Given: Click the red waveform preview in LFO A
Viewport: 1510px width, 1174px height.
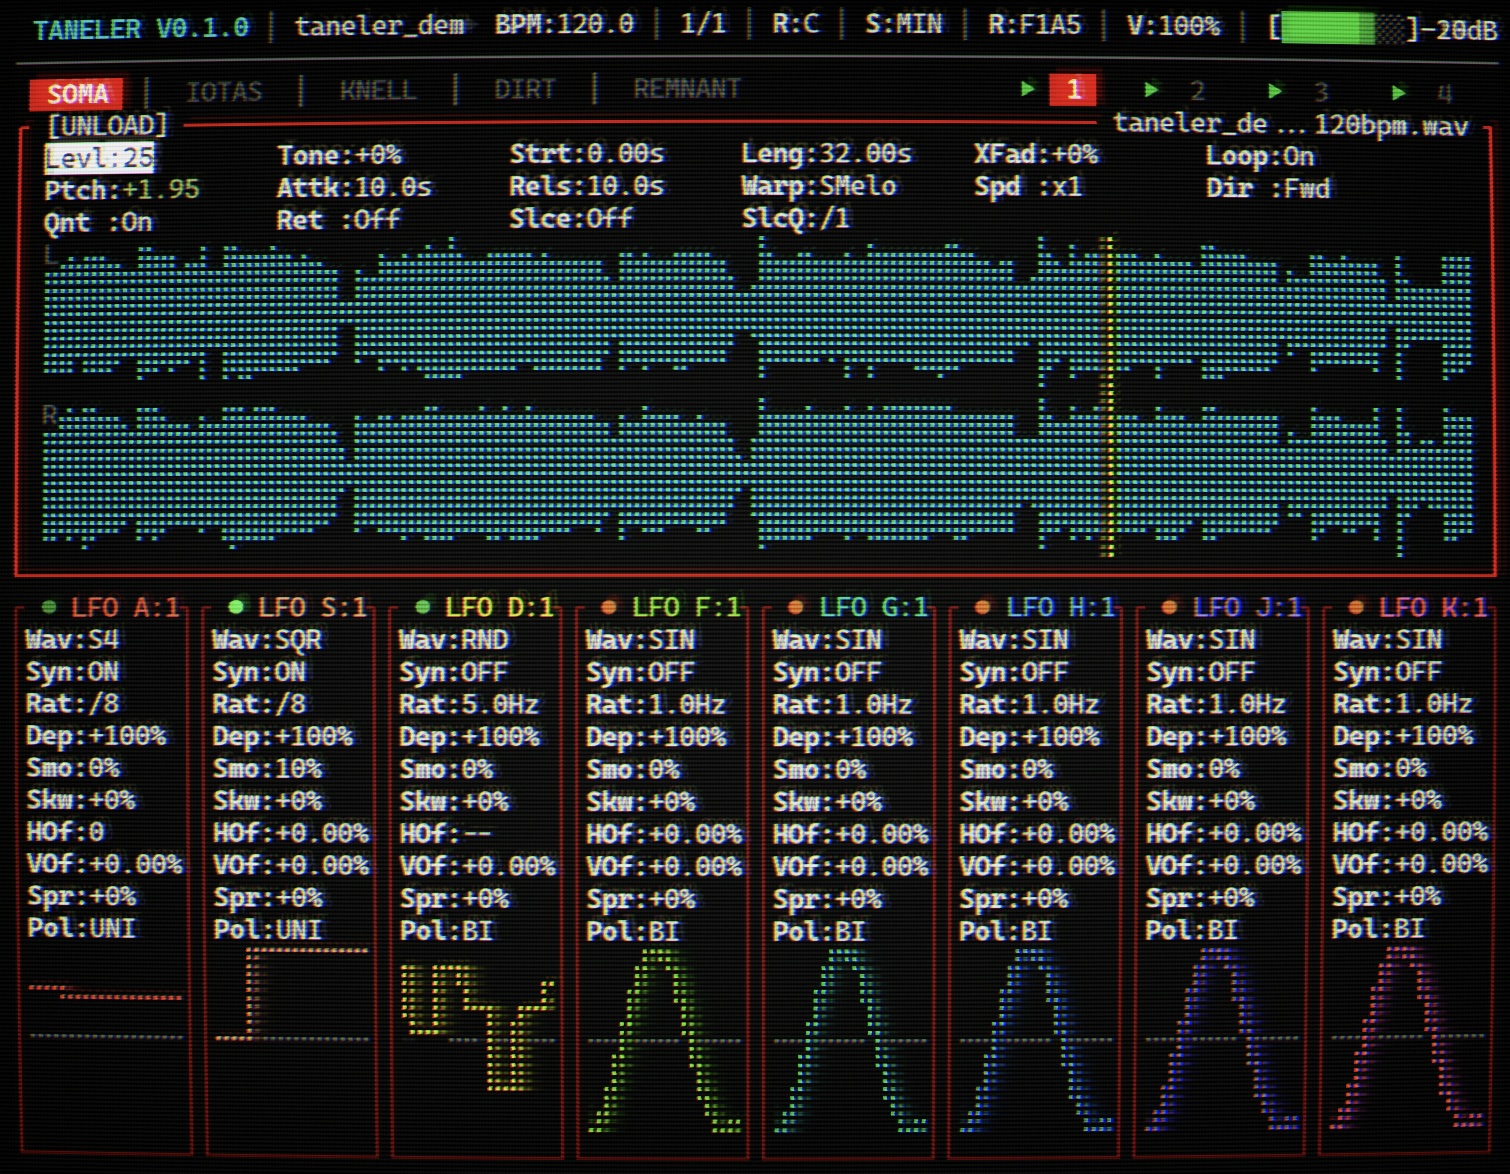Looking at the screenshot, I should point(105,992).
